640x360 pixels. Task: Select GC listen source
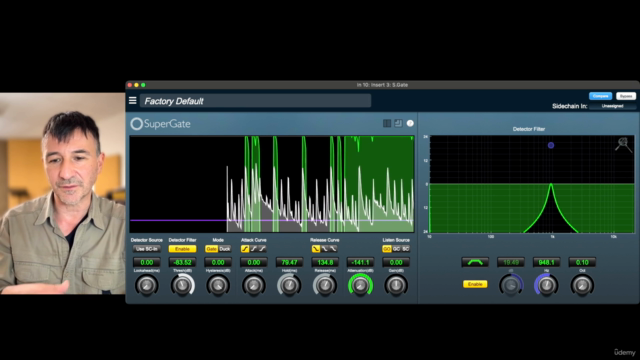(396, 249)
